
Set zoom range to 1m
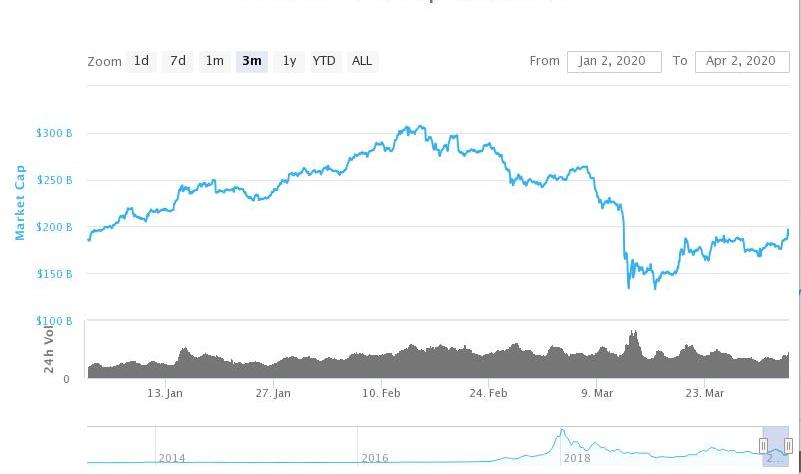(x=215, y=61)
